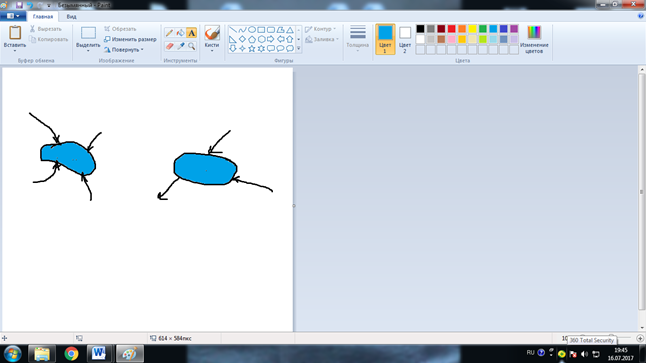Click the Изменение цветов edit colors icon
647x364 pixels.
[x=534, y=32]
